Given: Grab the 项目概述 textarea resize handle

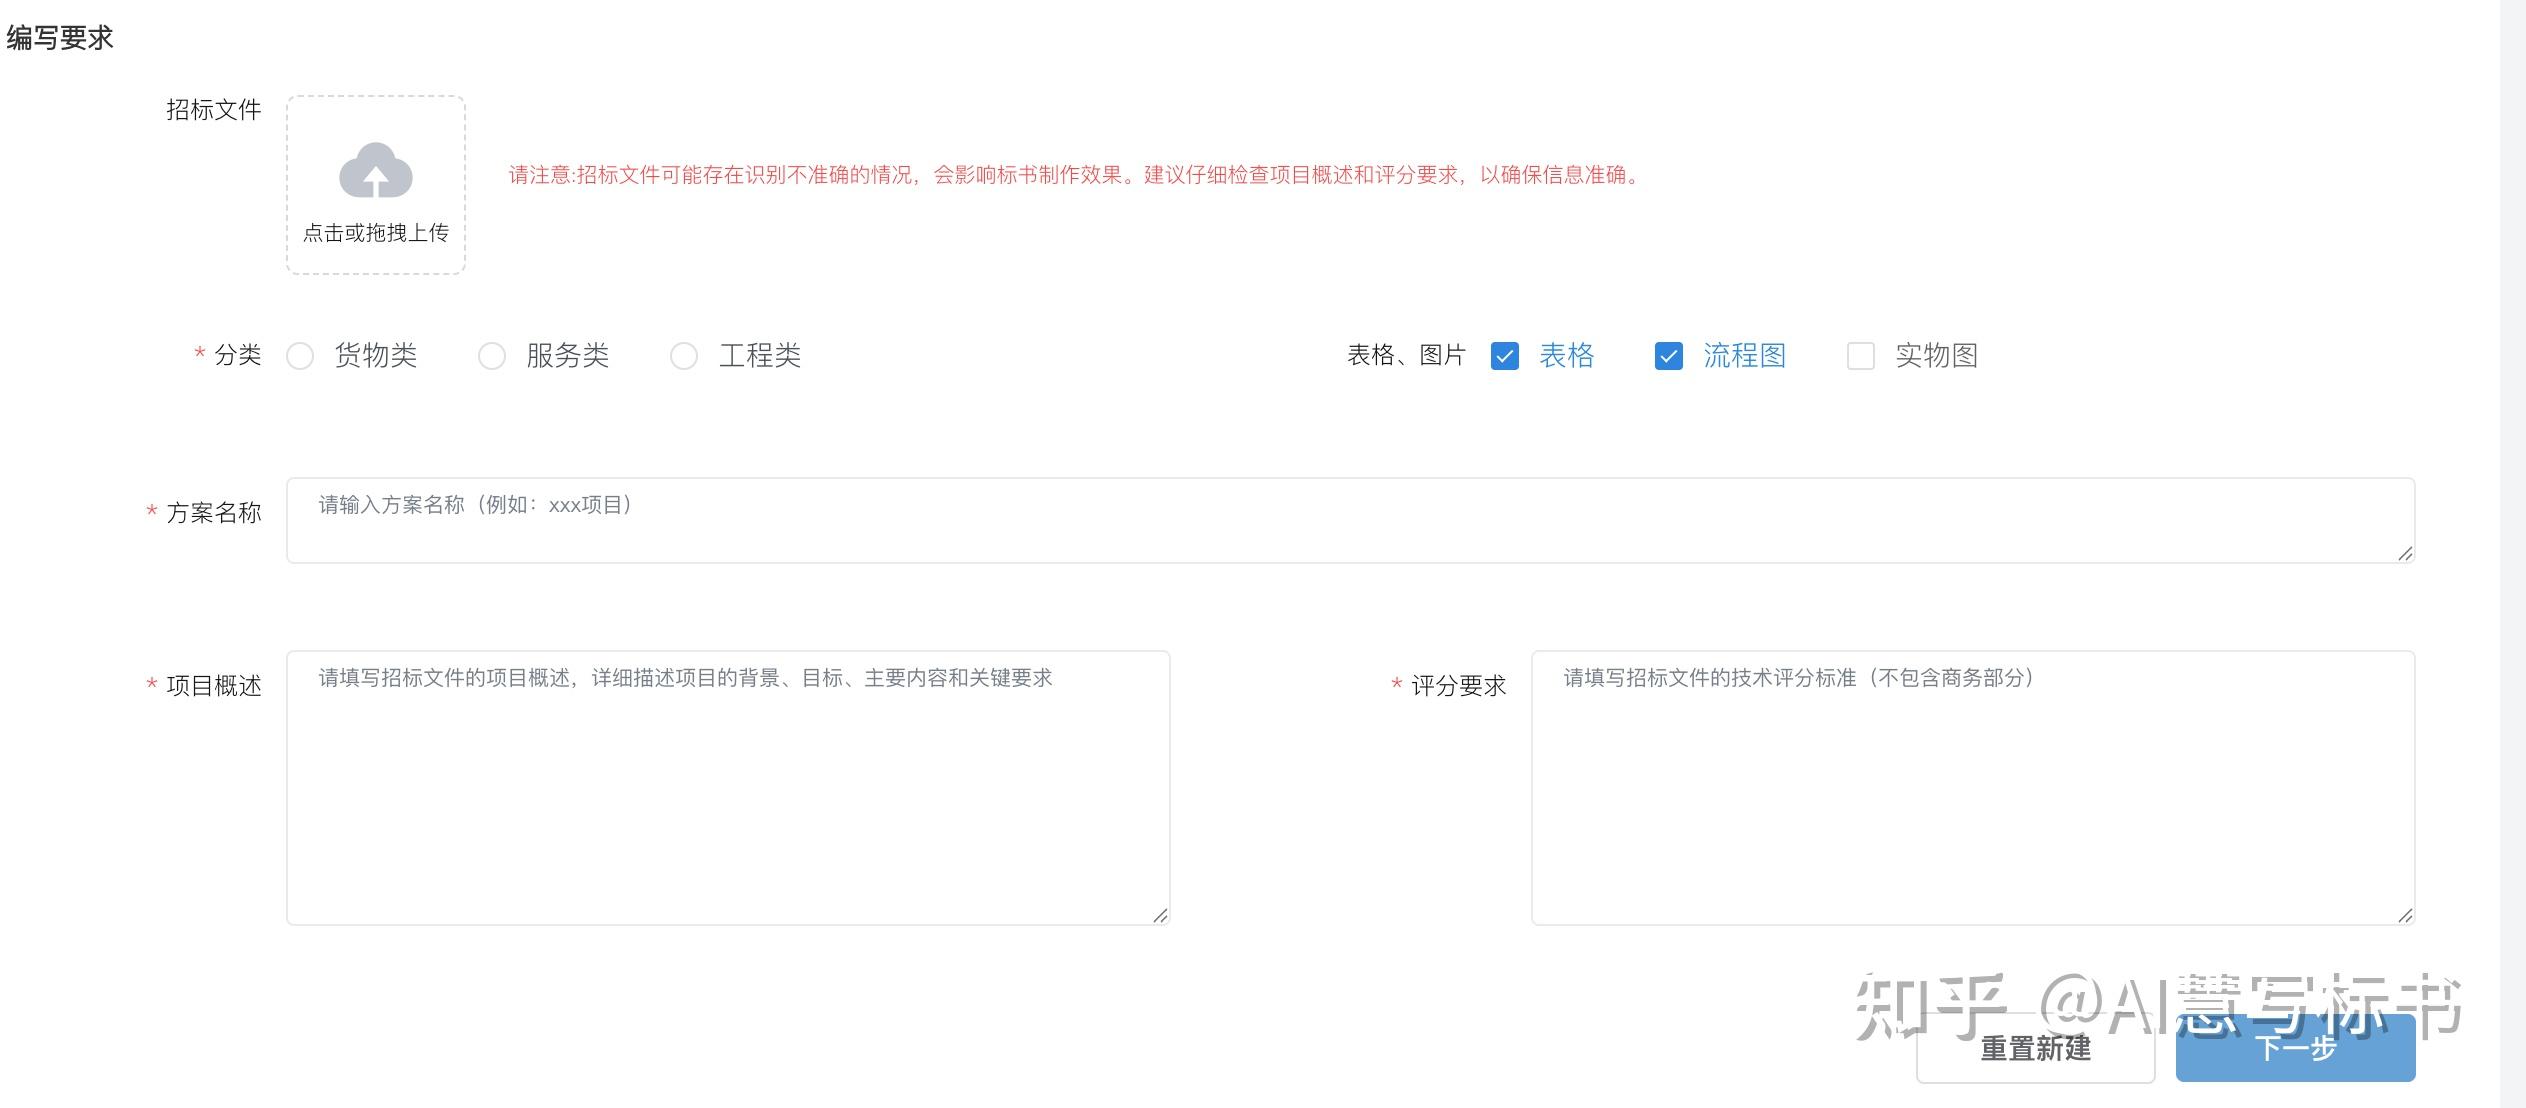Looking at the screenshot, I should pyautogui.click(x=1160, y=915).
